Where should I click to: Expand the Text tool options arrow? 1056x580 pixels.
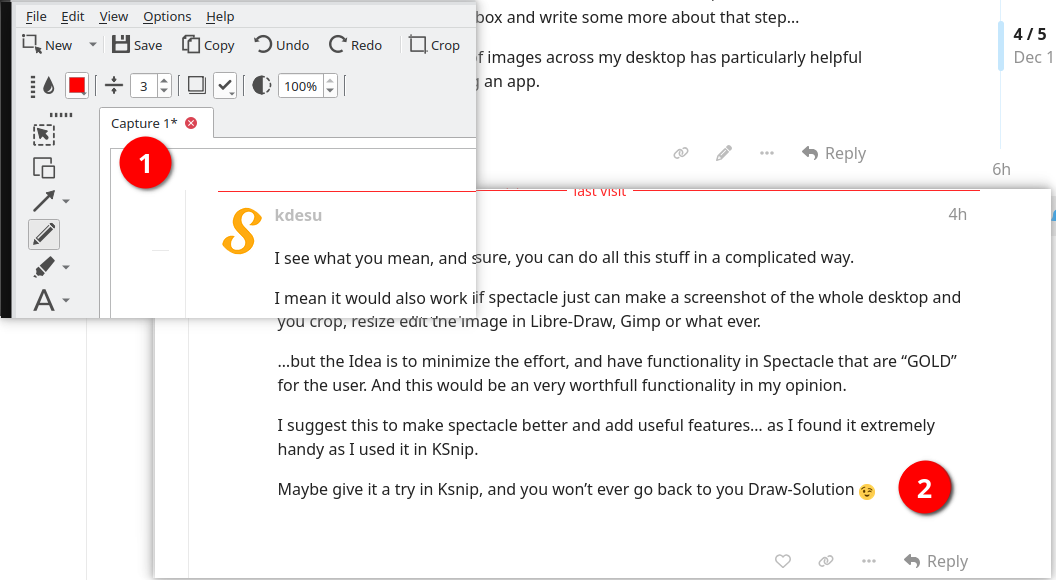[66, 300]
